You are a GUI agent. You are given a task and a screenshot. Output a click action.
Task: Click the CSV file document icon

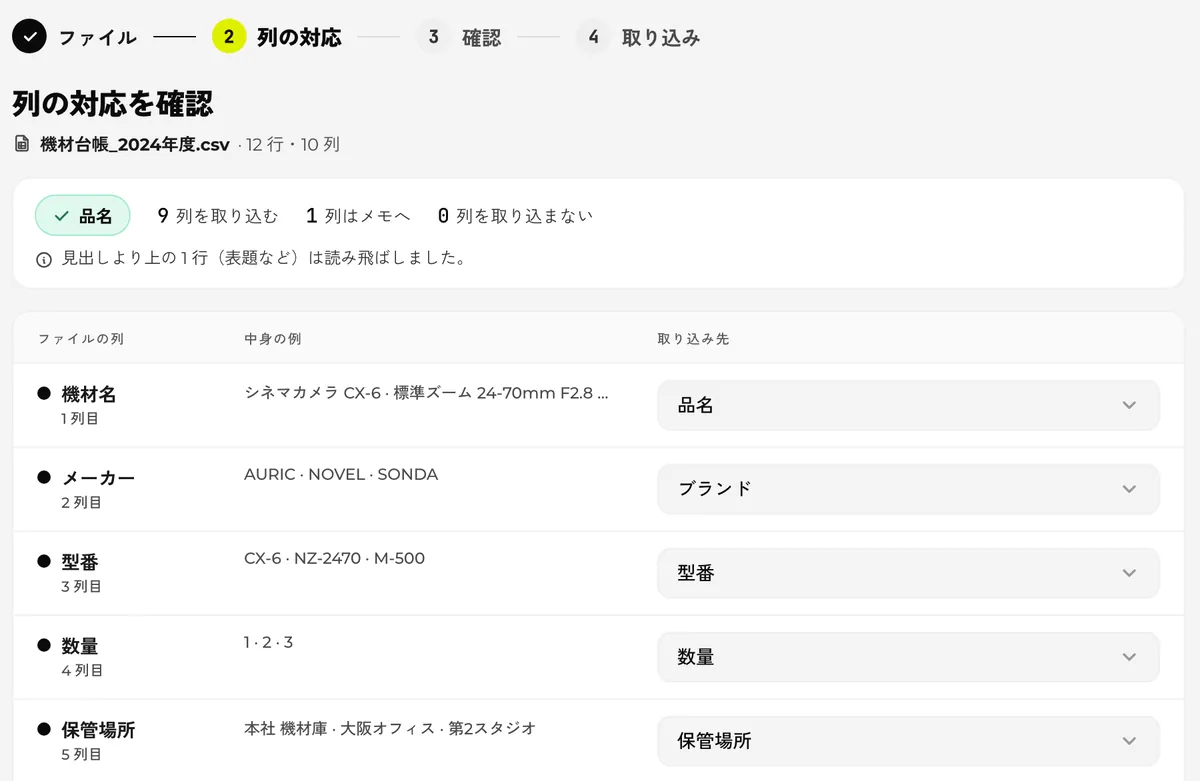pos(22,144)
